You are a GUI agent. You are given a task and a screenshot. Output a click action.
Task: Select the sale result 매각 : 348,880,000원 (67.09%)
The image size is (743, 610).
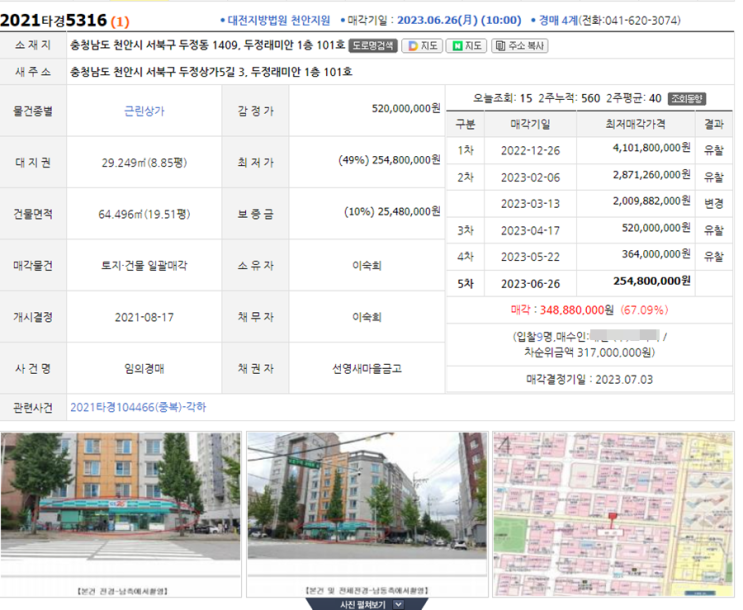589,310
